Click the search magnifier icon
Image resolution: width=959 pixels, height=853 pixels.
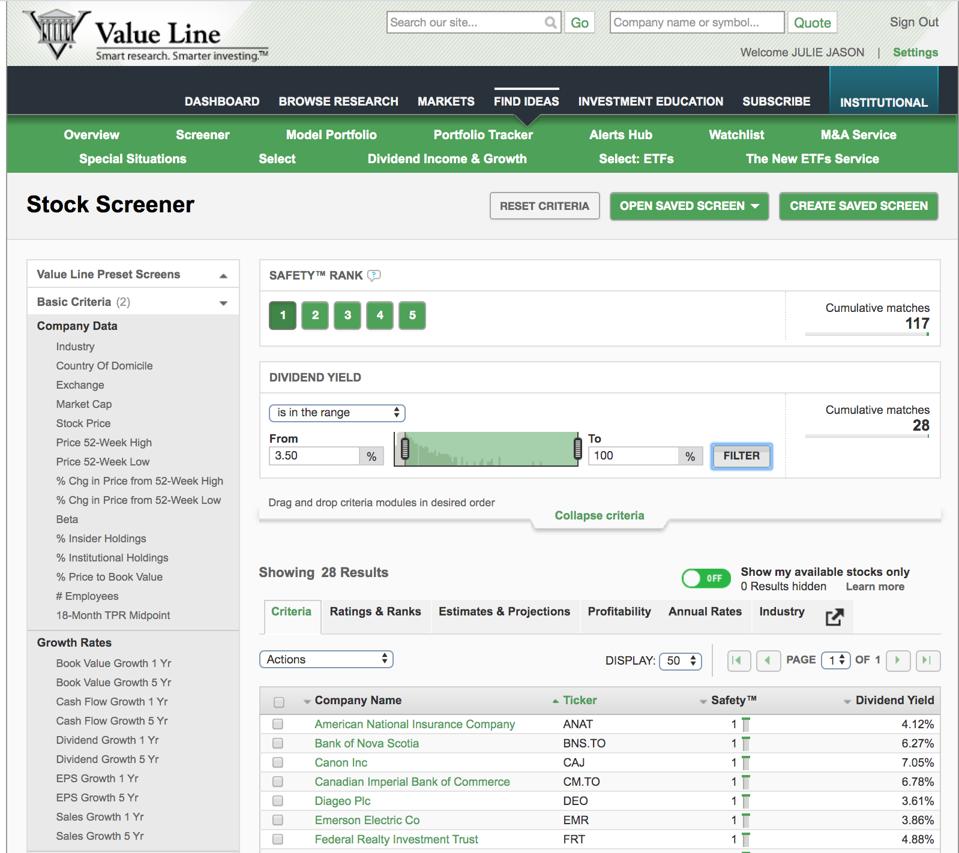coord(550,23)
